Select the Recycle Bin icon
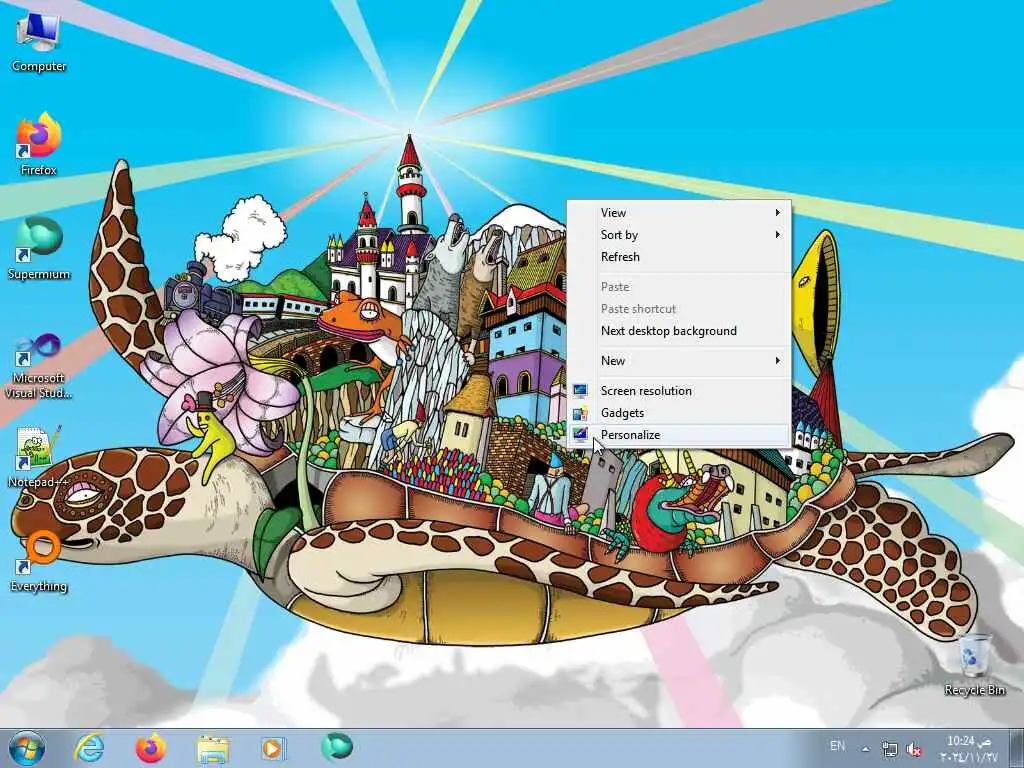 click(x=974, y=664)
